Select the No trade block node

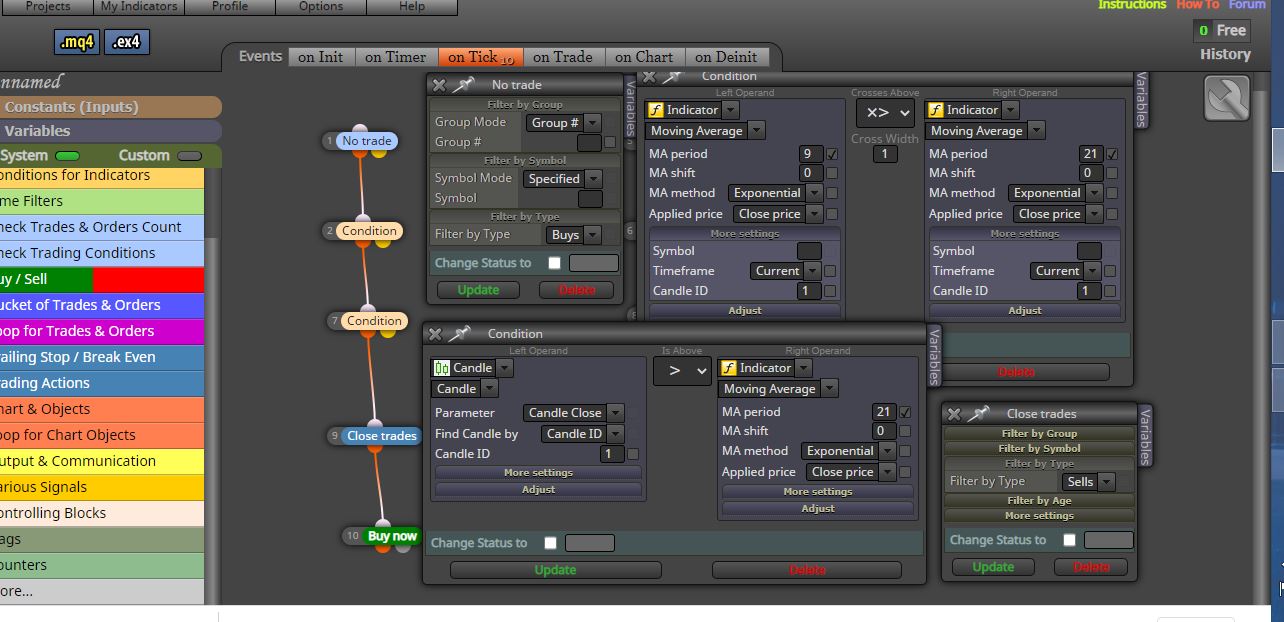pyautogui.click(x=366, y=141)
